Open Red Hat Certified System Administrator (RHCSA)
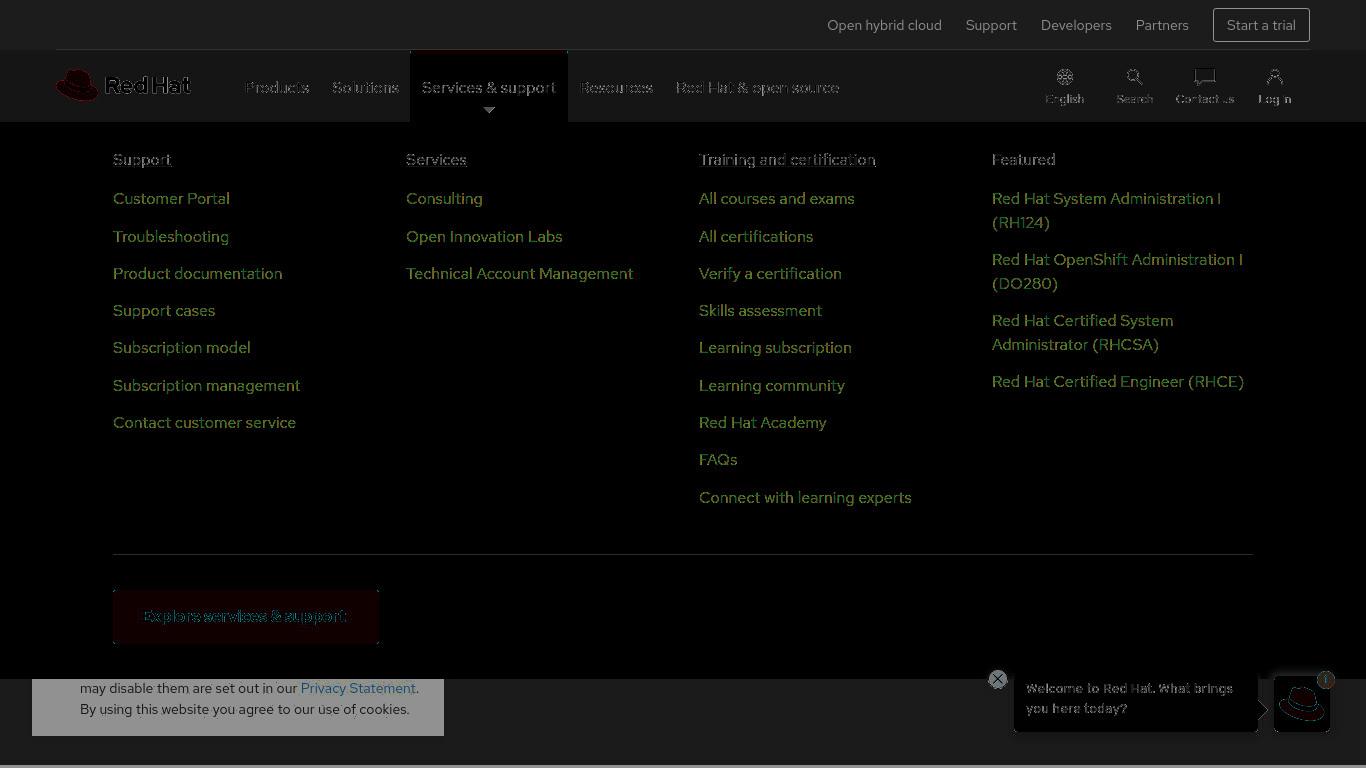 1082,332
